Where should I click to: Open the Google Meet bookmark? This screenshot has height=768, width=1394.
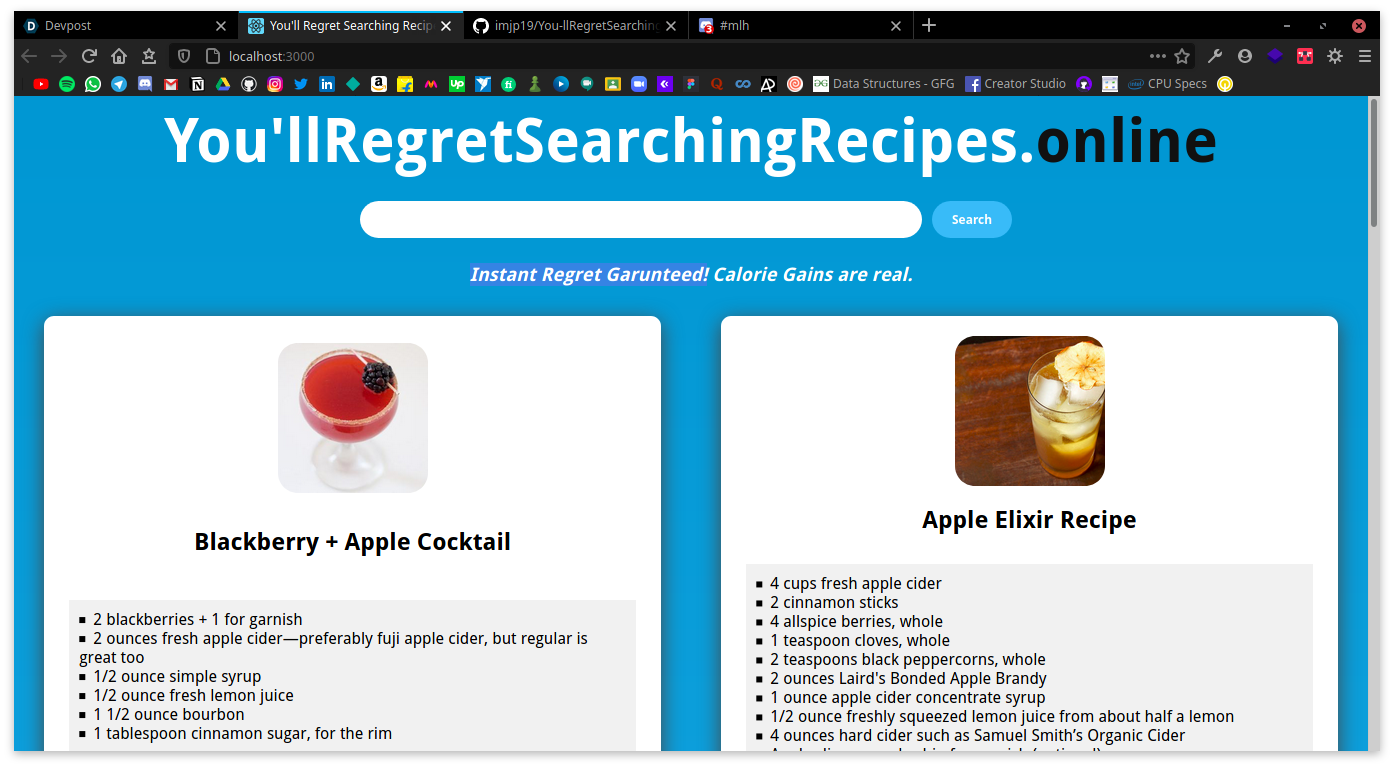click(587, 84)
